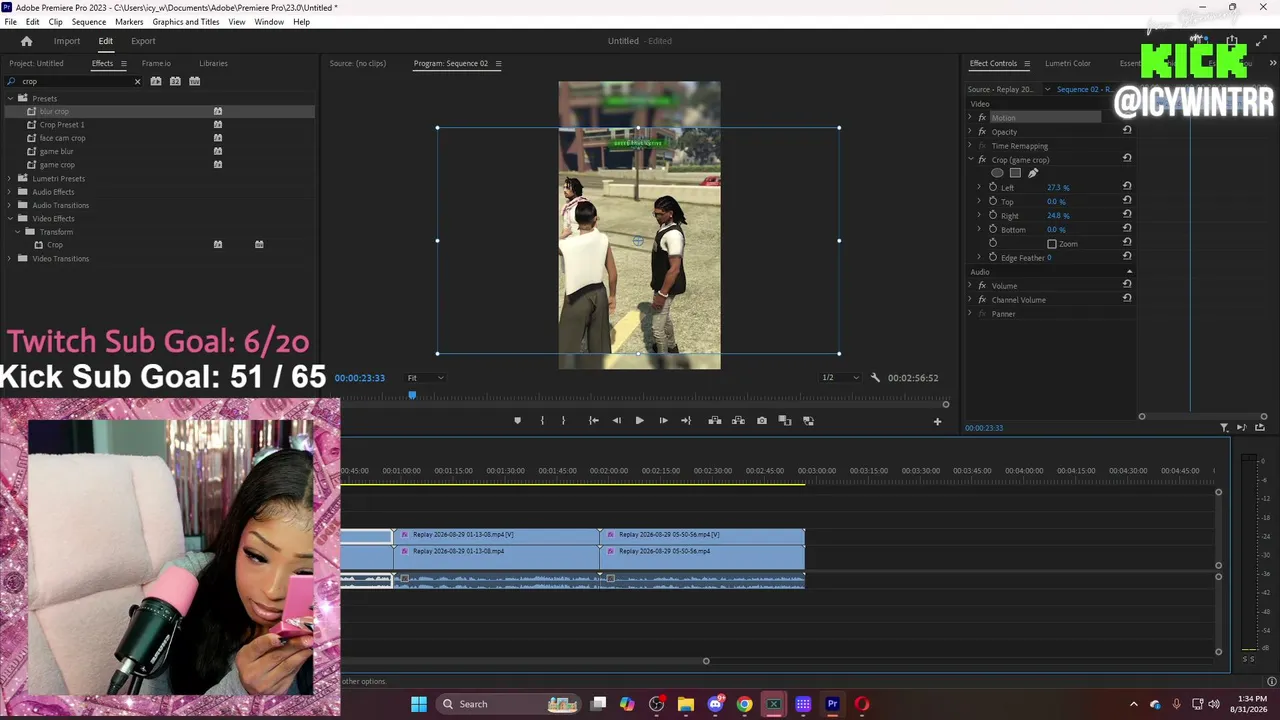Click the Lift button
Viewport: 1280px width, 720px height.
(x=714, y=421)
